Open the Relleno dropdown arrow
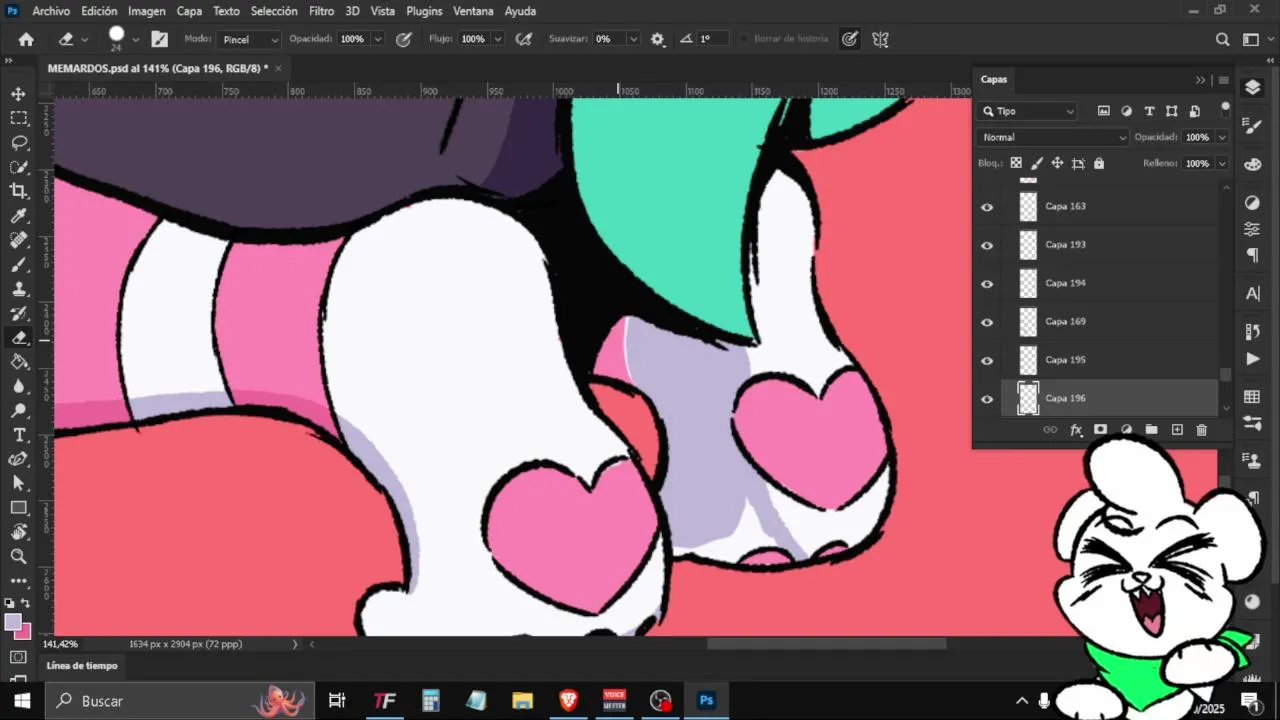This screenshot has height=720, width=1280. point(1222,163)
